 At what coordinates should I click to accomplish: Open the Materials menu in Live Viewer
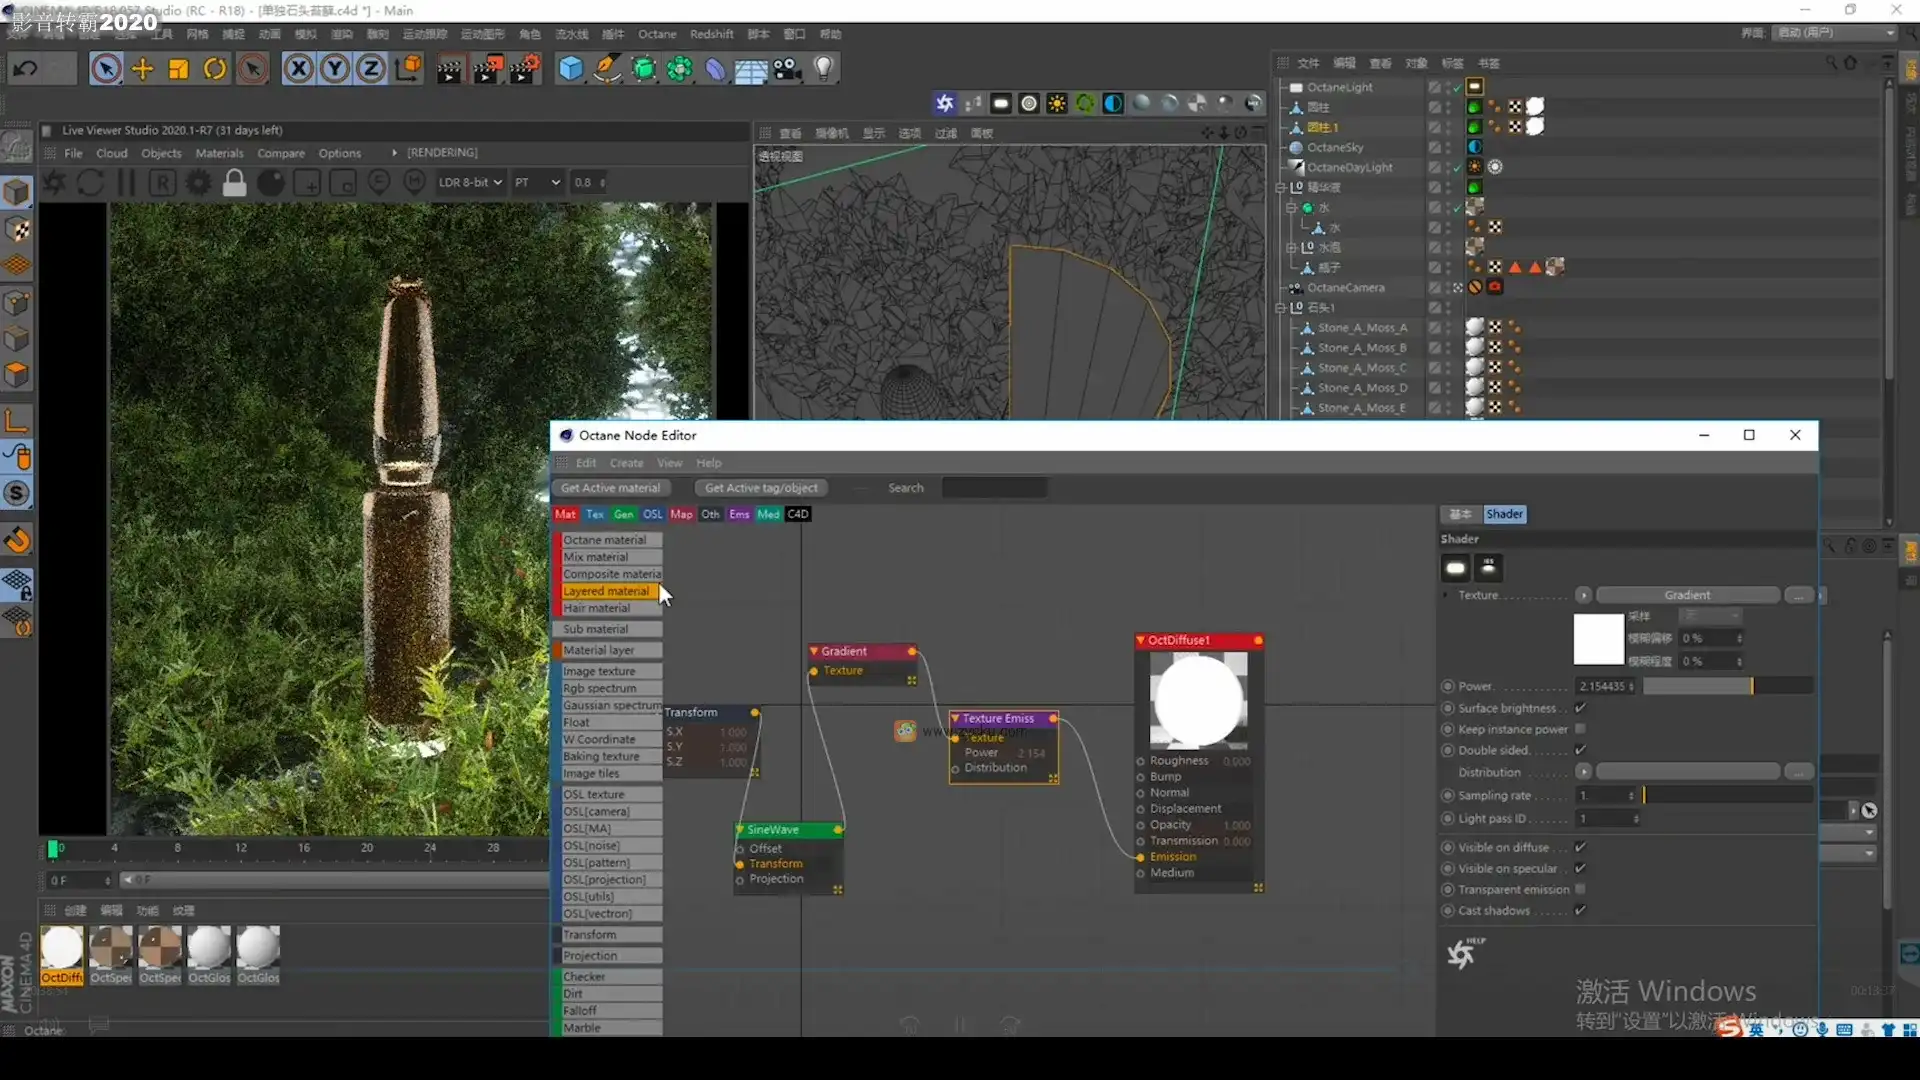coord(219,153)
